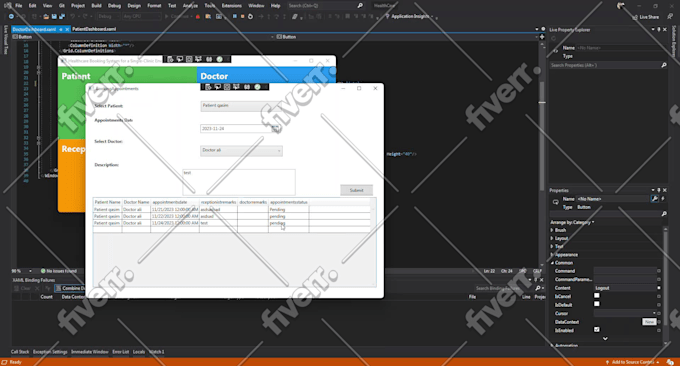
Task: Click the green checkmark in the Assign Appointments debug toolbar
Action: tap(257, 87)
